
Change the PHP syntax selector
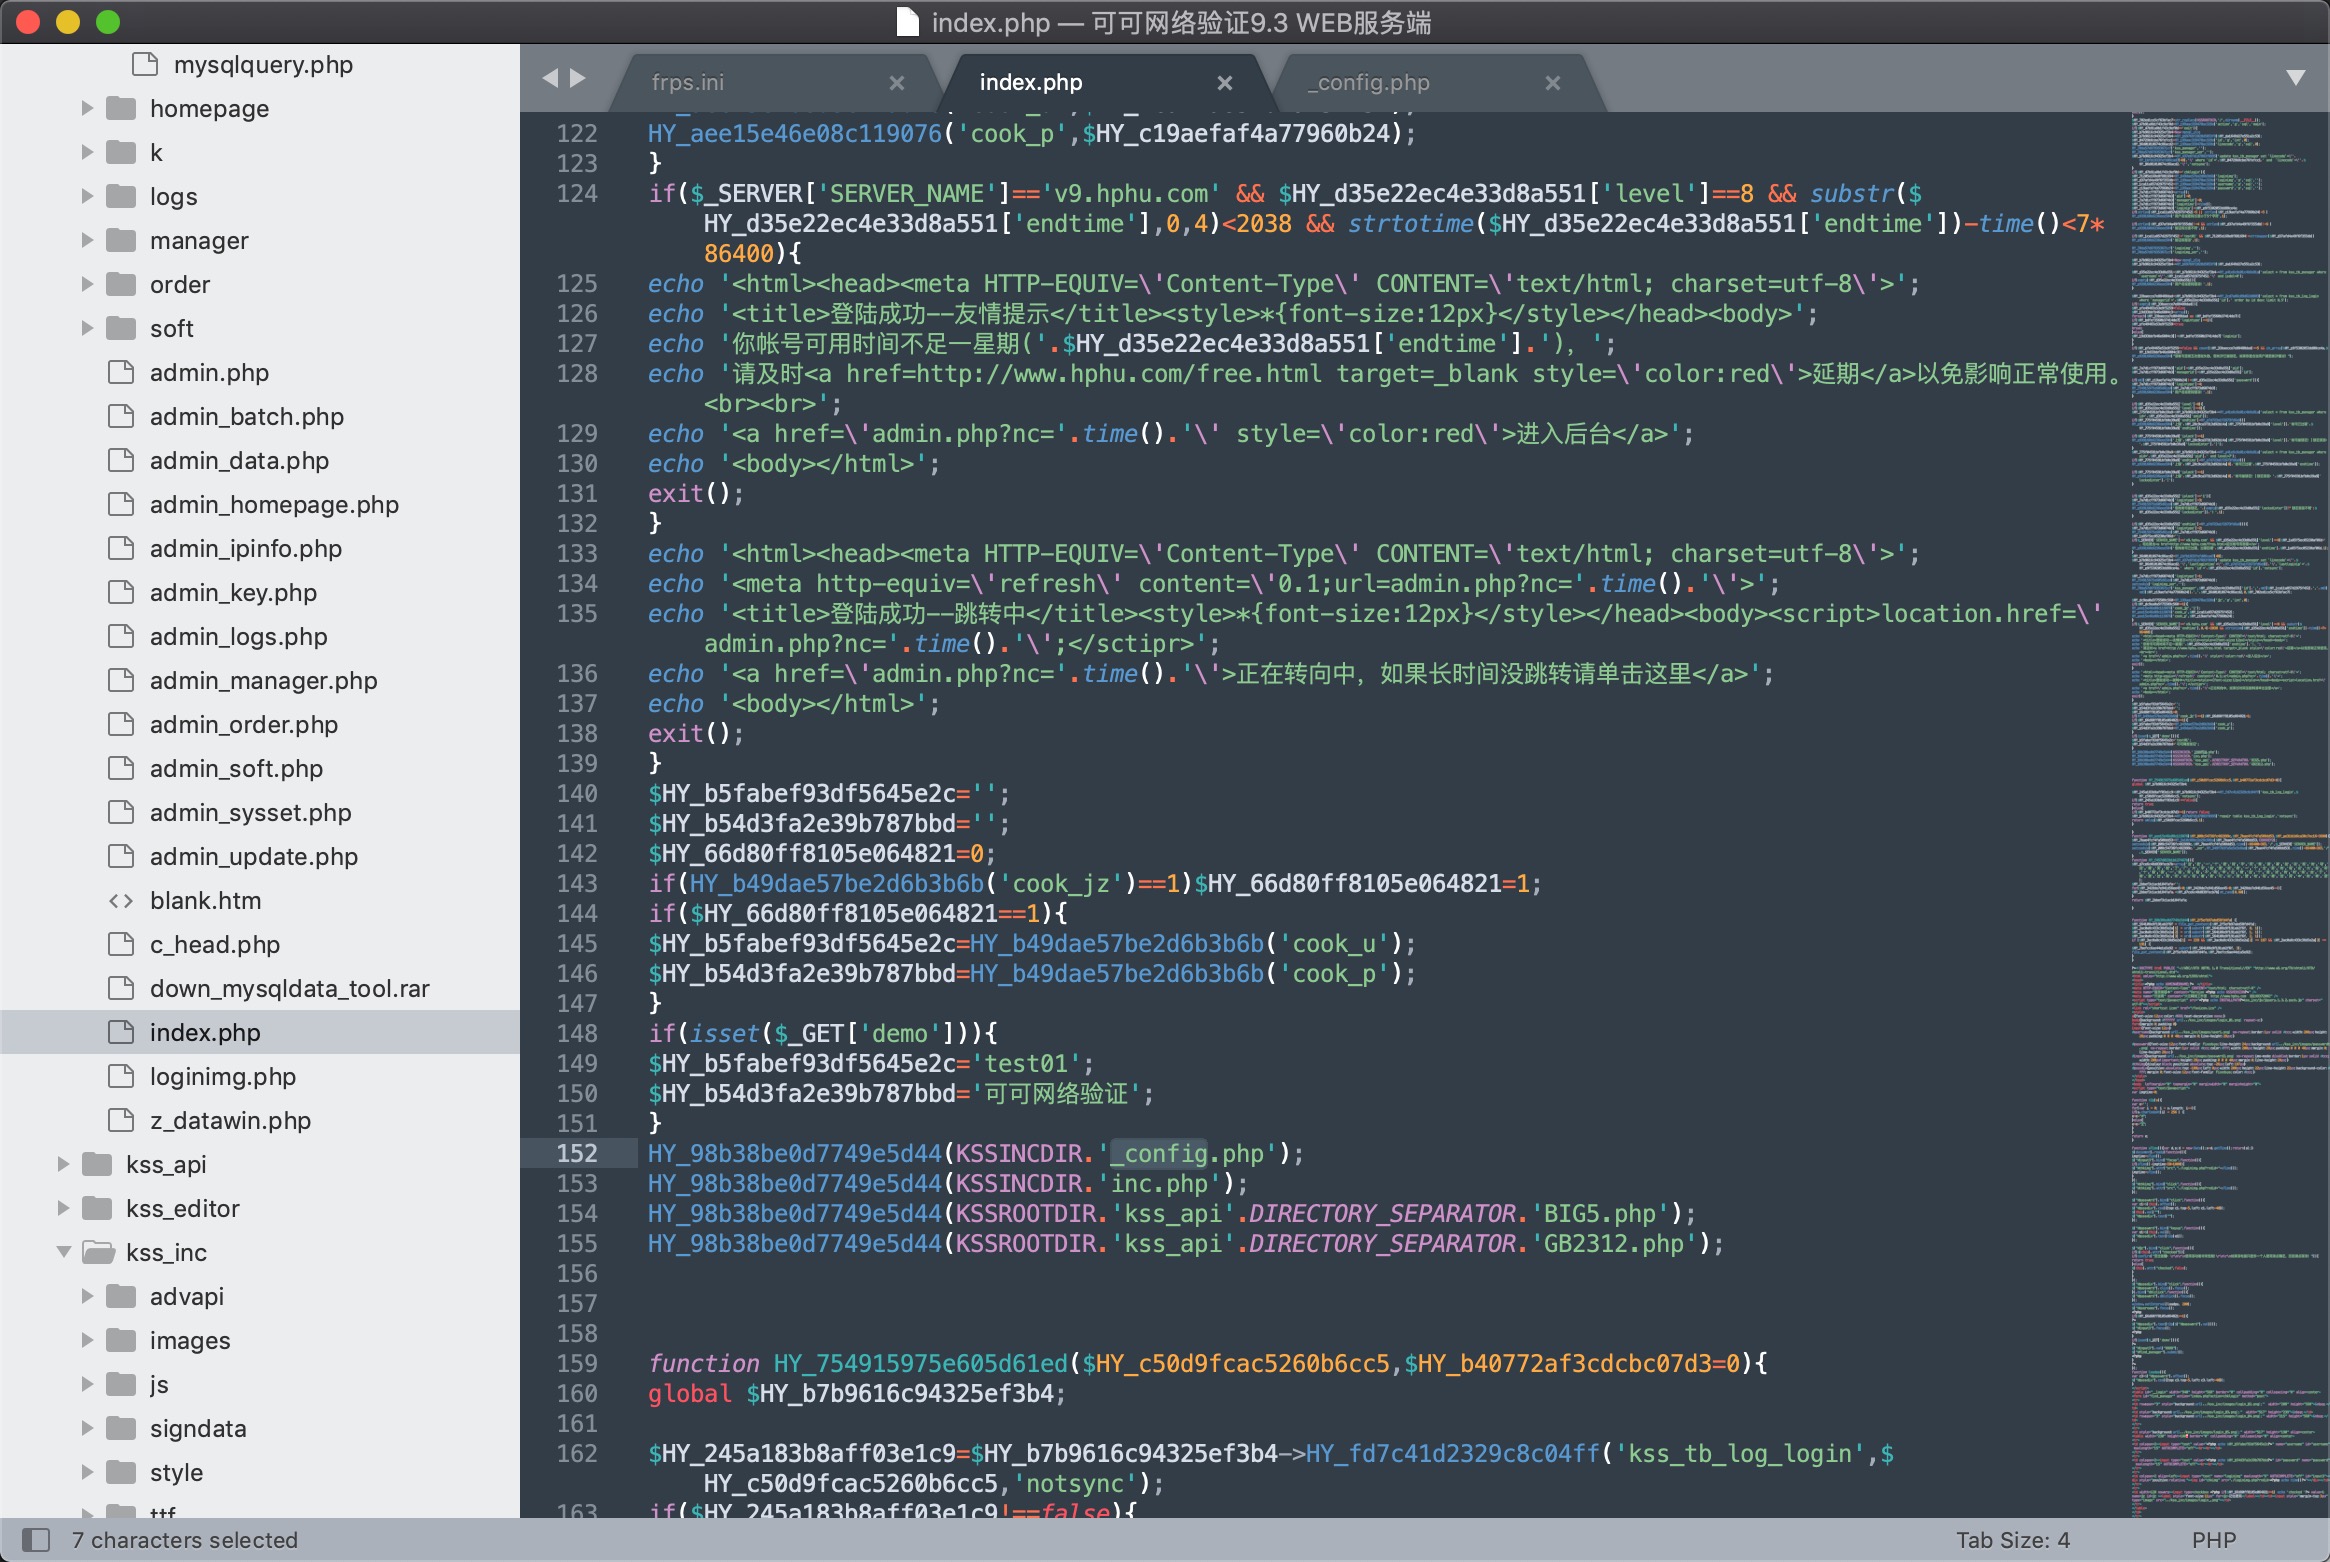click(x=2214, y=1540)
